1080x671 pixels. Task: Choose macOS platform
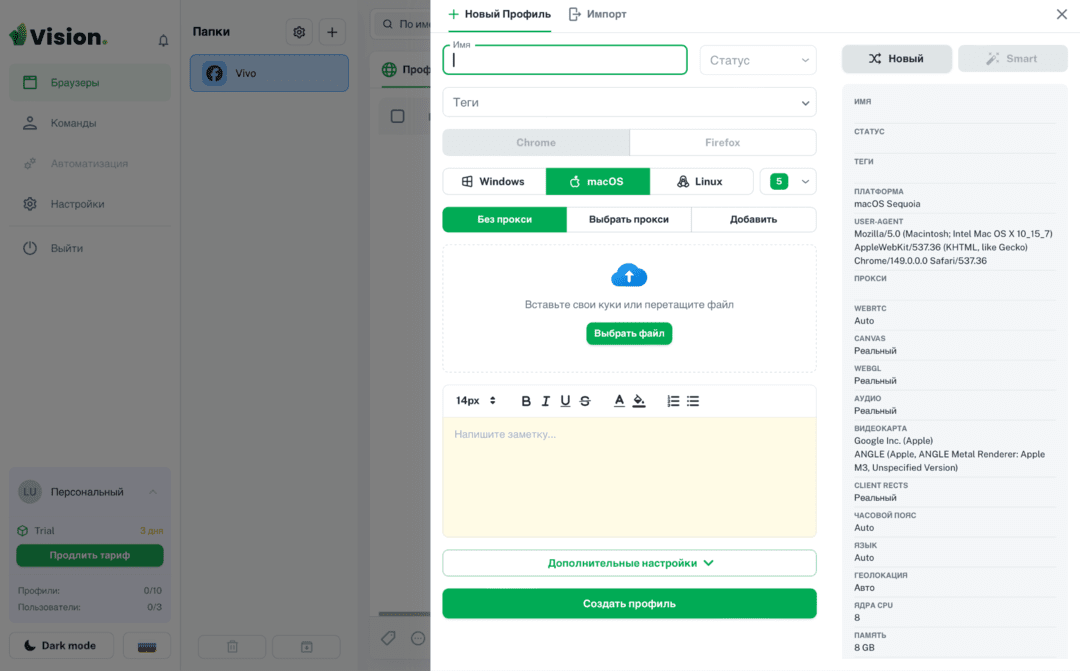point(598,182)
